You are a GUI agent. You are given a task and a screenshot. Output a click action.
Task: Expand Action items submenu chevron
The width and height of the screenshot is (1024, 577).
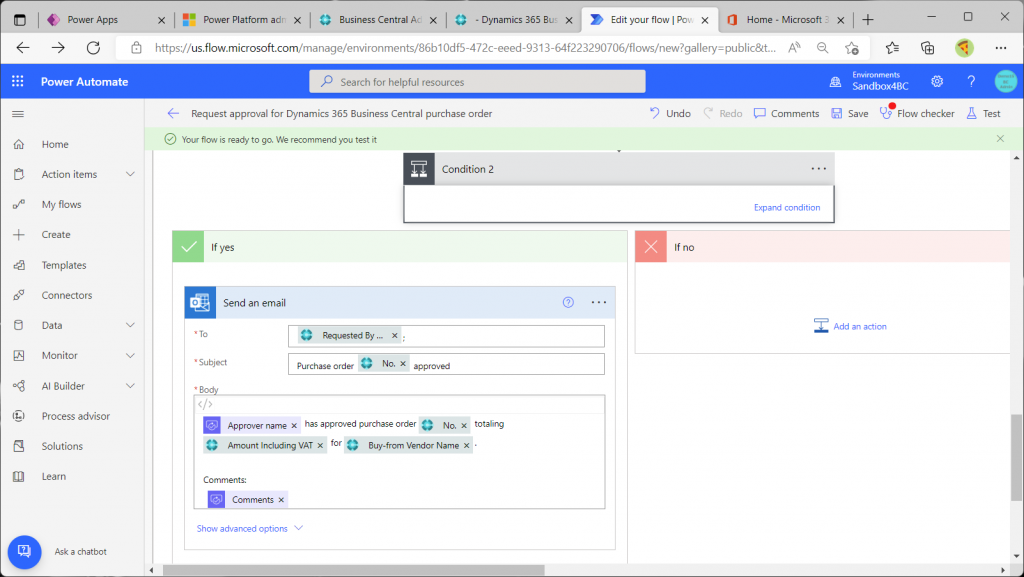pos(130,174)
